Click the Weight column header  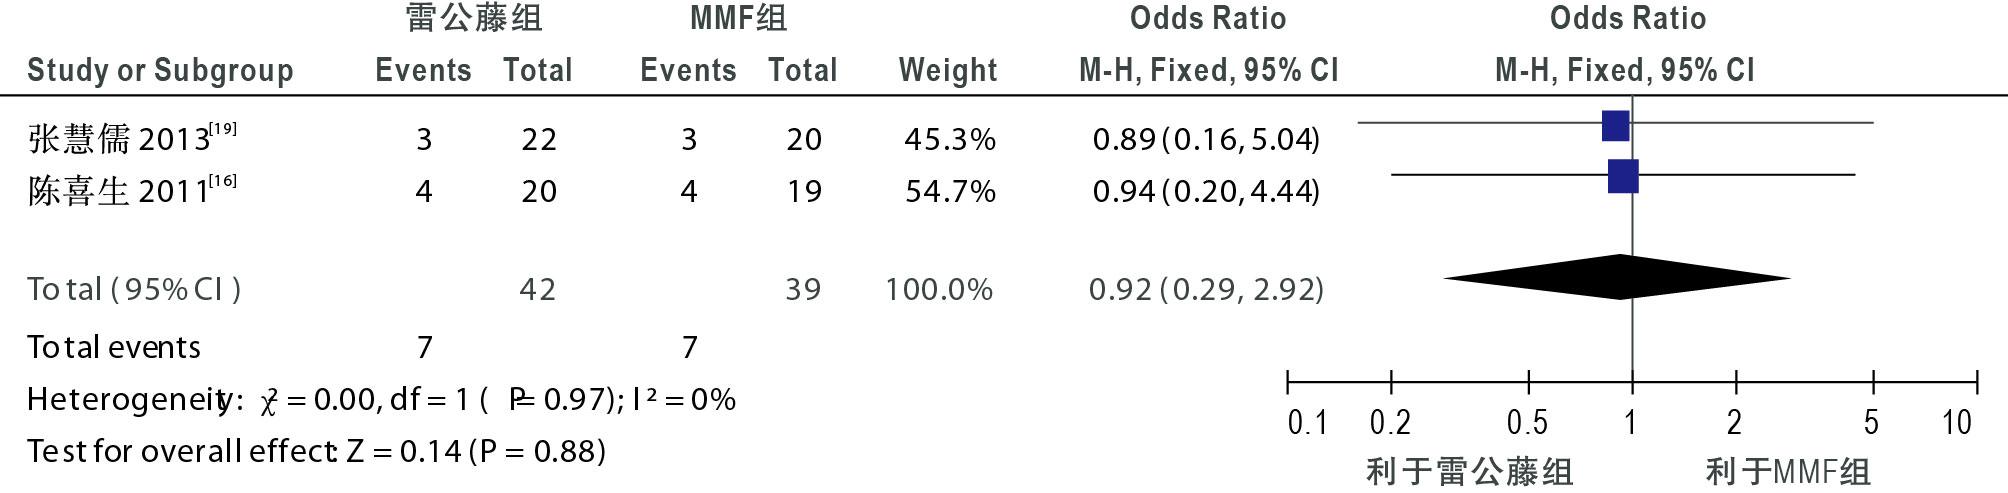point(948,70)
